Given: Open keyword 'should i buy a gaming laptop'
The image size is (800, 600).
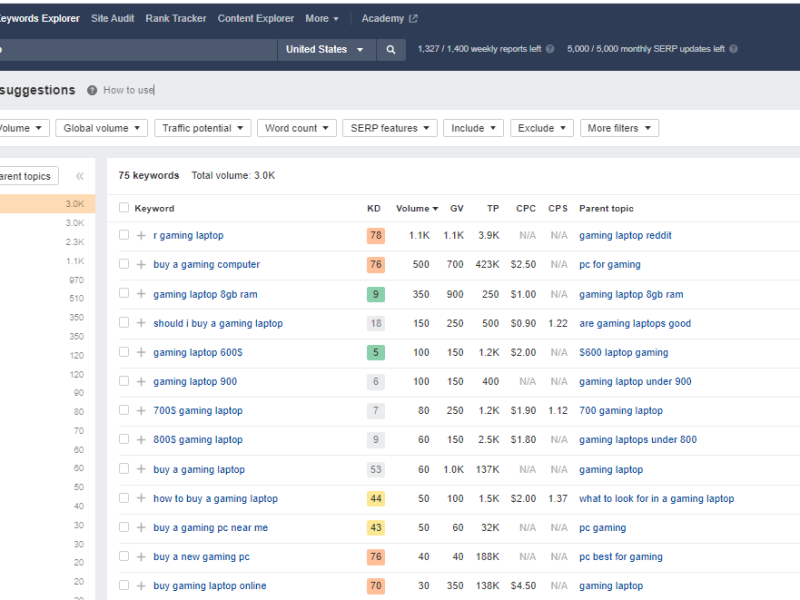Looking at the screenshot, I should (218, 323).
